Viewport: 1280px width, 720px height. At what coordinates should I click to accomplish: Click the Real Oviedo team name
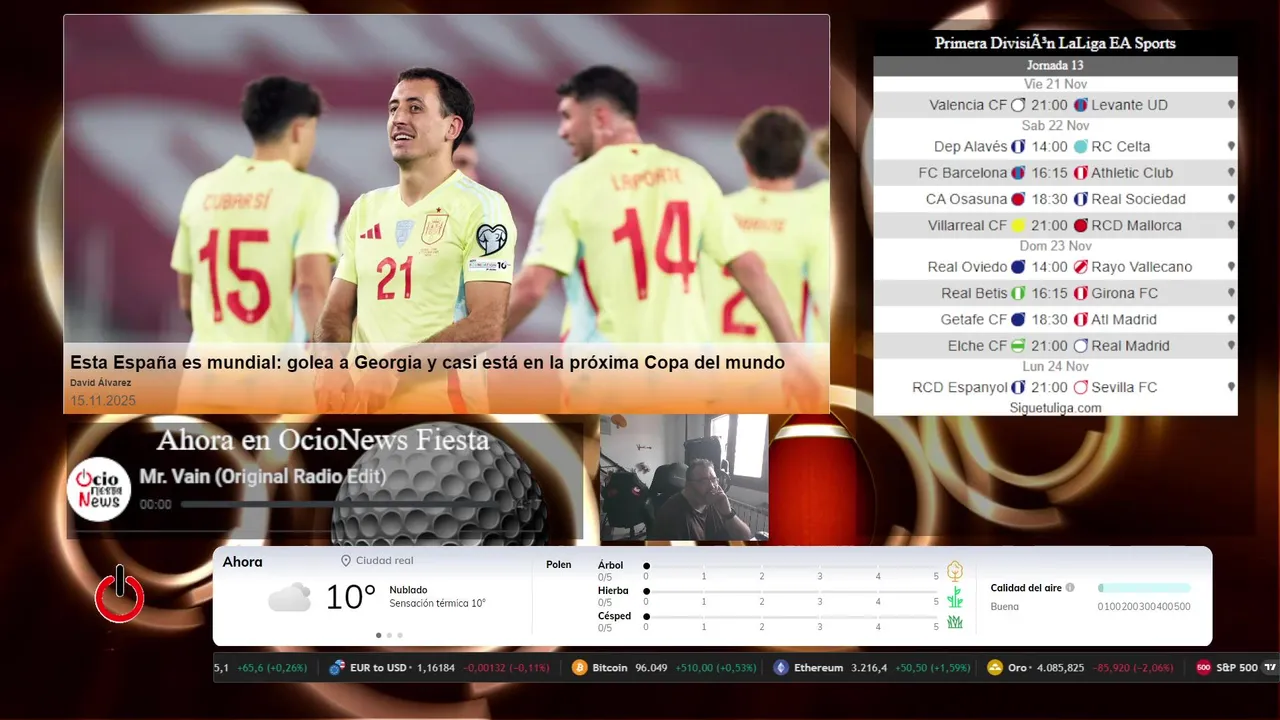click(x=967, y=267)
